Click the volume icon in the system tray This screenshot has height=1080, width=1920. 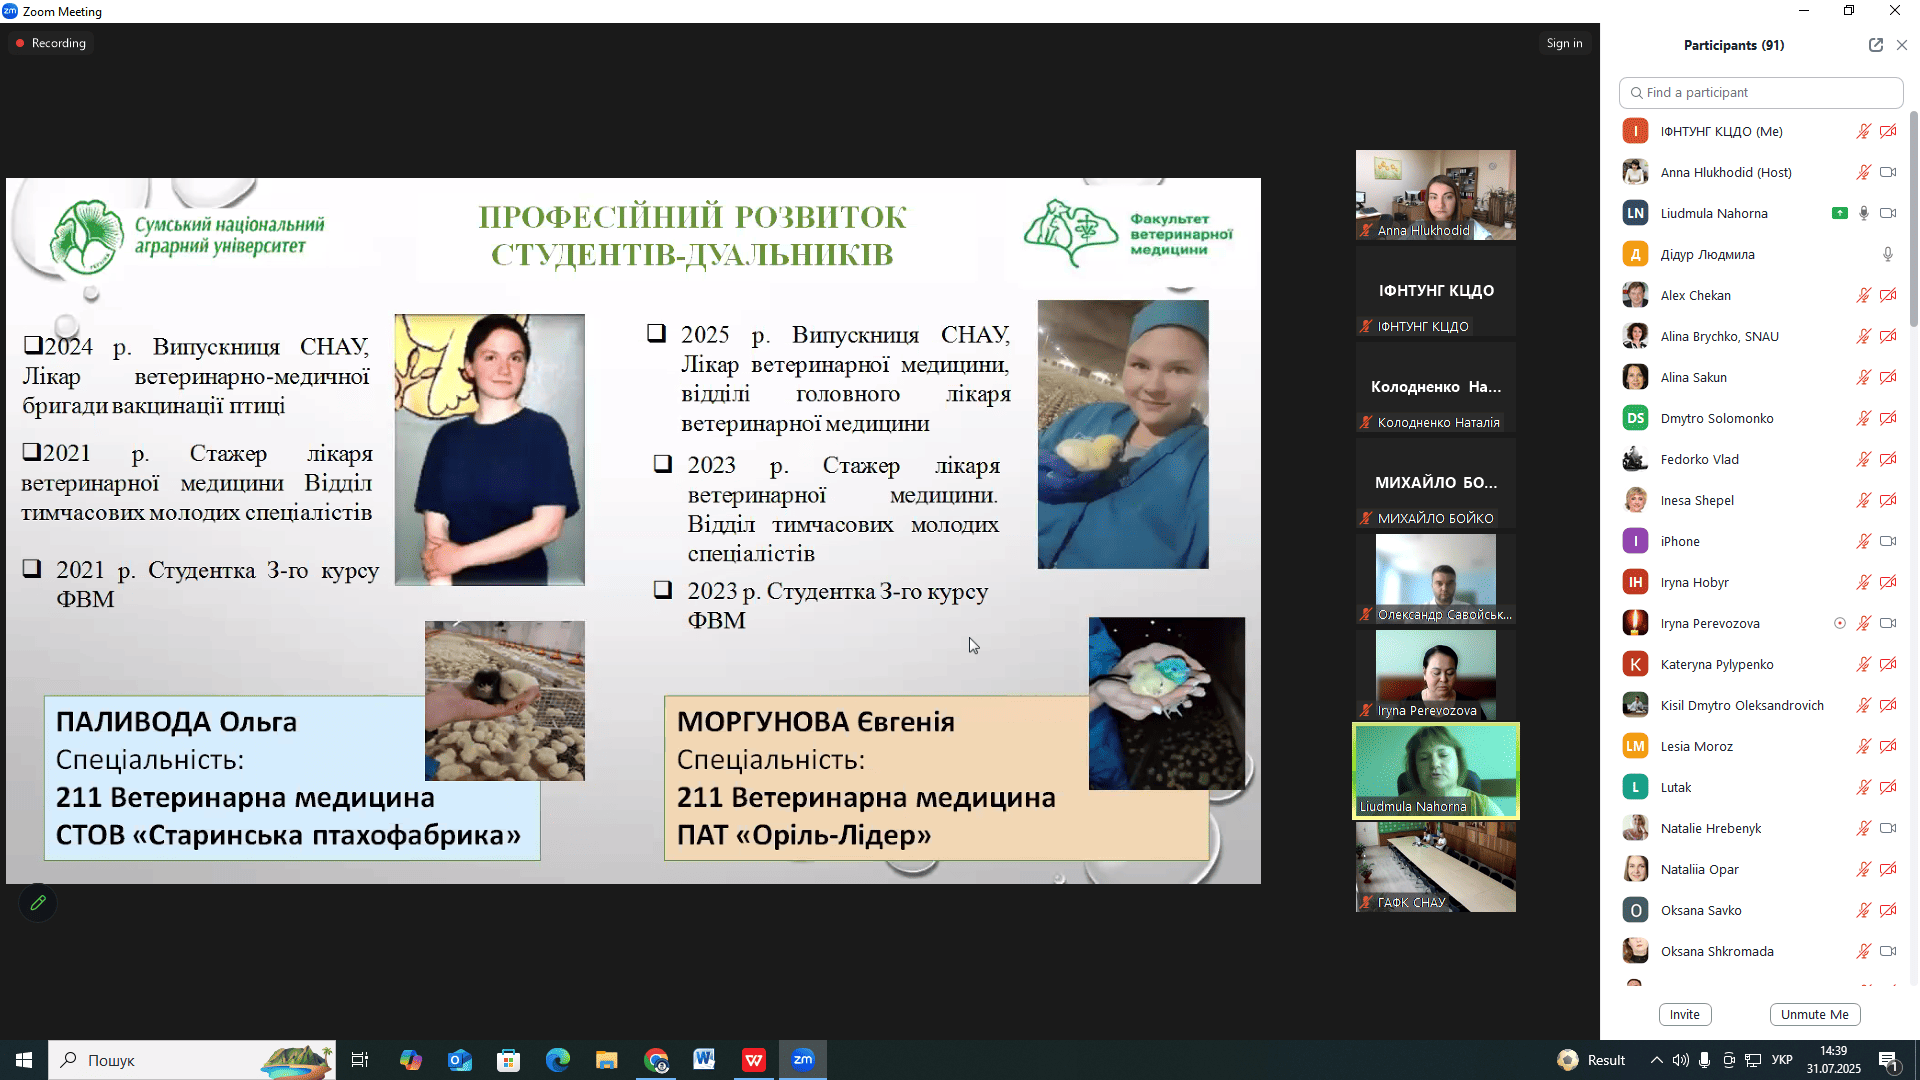(x=1681, y=1060)
